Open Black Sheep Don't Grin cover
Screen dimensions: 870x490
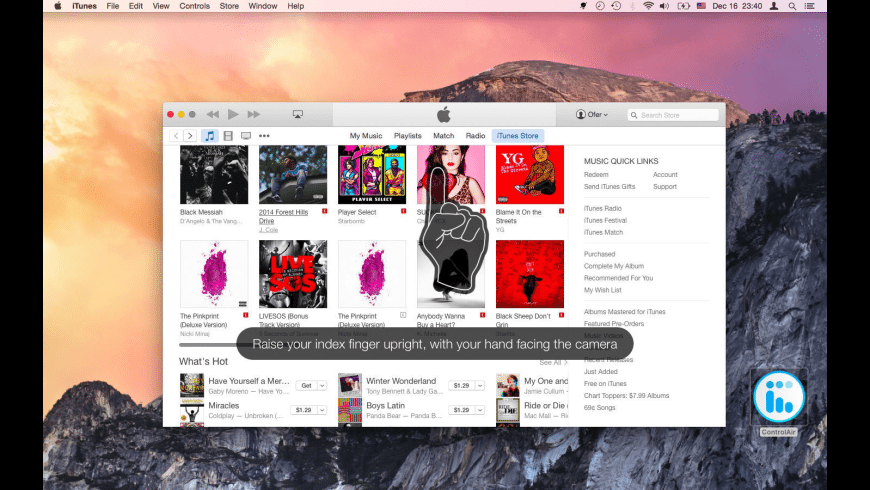point(530,274)
